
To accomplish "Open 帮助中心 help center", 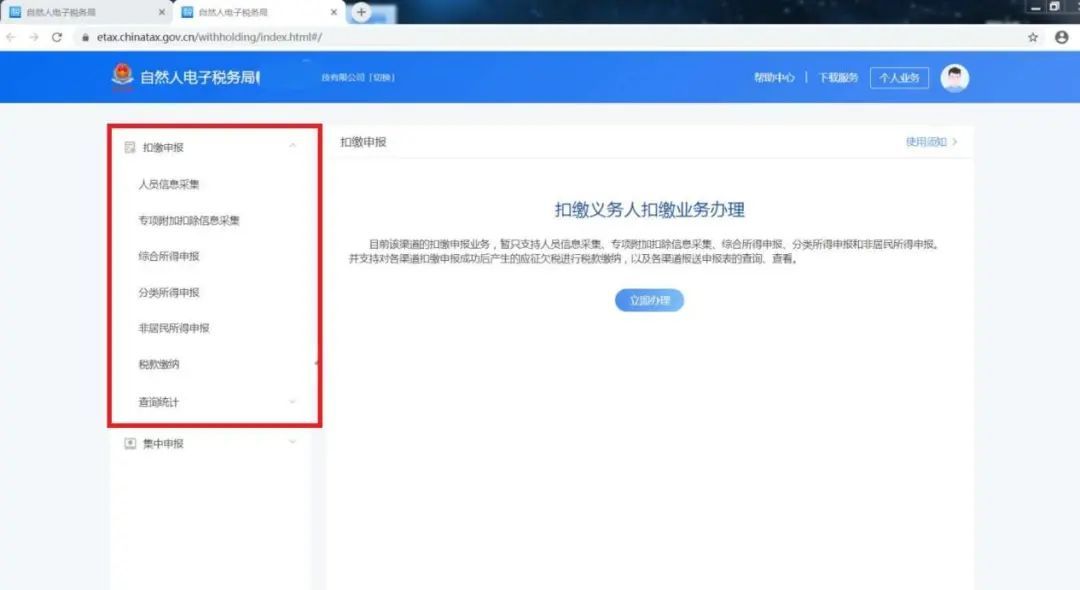I will click(x=774, y=78).
